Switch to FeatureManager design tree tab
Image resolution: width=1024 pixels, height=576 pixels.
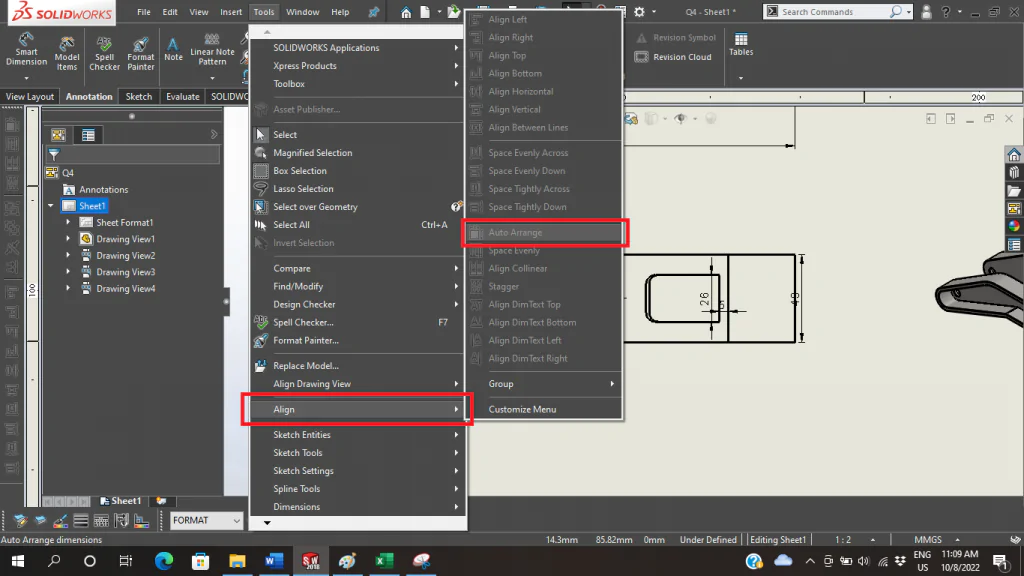pos(58,135)
